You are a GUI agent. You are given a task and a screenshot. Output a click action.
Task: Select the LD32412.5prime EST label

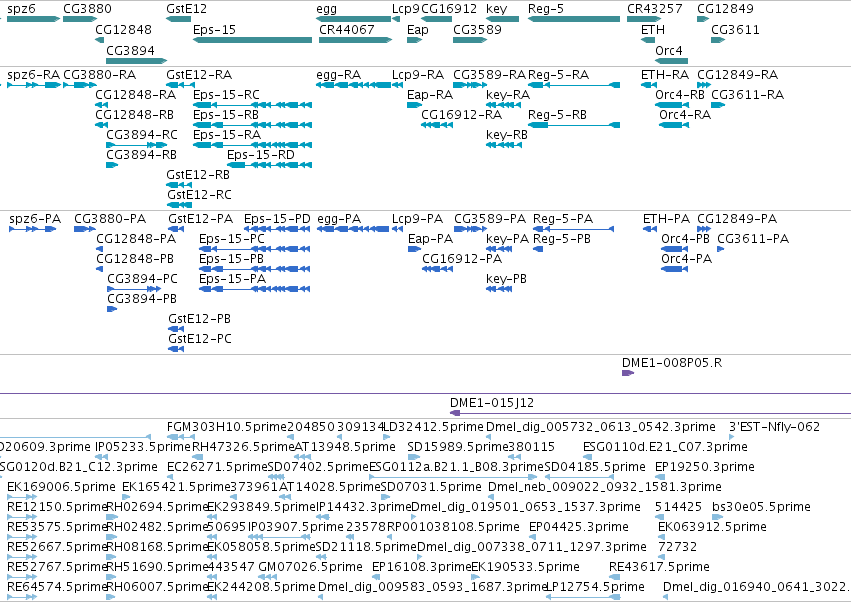click(x=434, y=427)
